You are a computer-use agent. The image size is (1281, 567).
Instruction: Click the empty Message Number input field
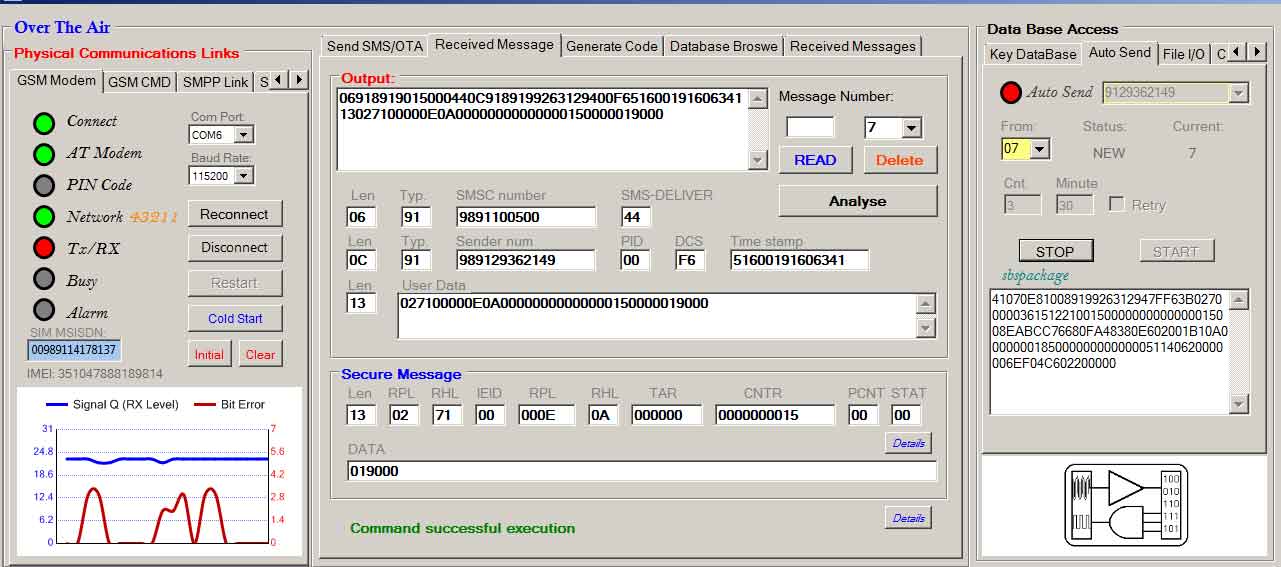(810, 128)
